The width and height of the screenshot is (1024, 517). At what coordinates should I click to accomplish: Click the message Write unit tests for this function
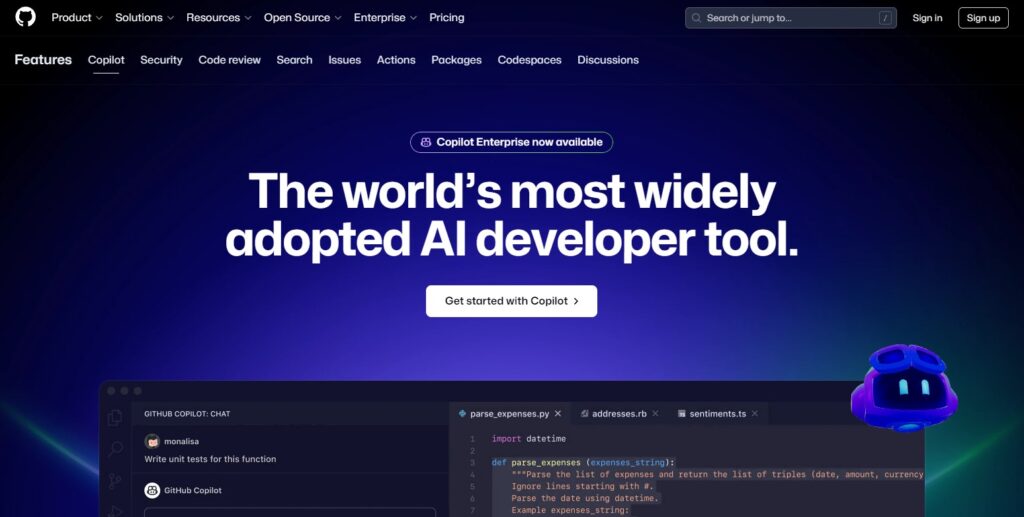(210, 459)
